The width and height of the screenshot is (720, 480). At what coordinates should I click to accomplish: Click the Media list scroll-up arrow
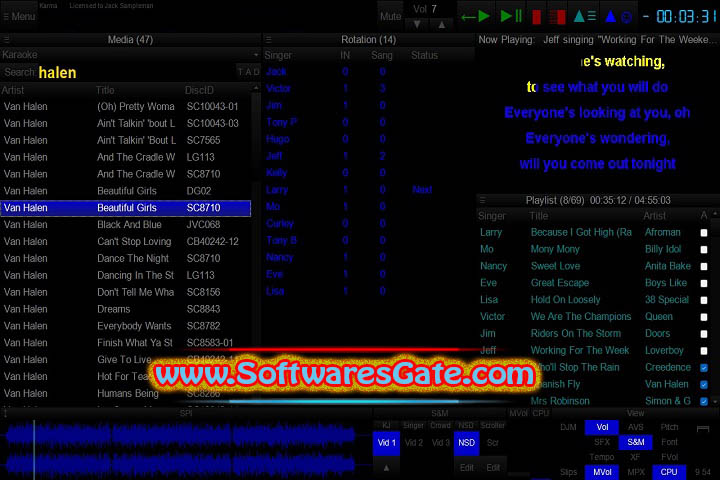256,88
